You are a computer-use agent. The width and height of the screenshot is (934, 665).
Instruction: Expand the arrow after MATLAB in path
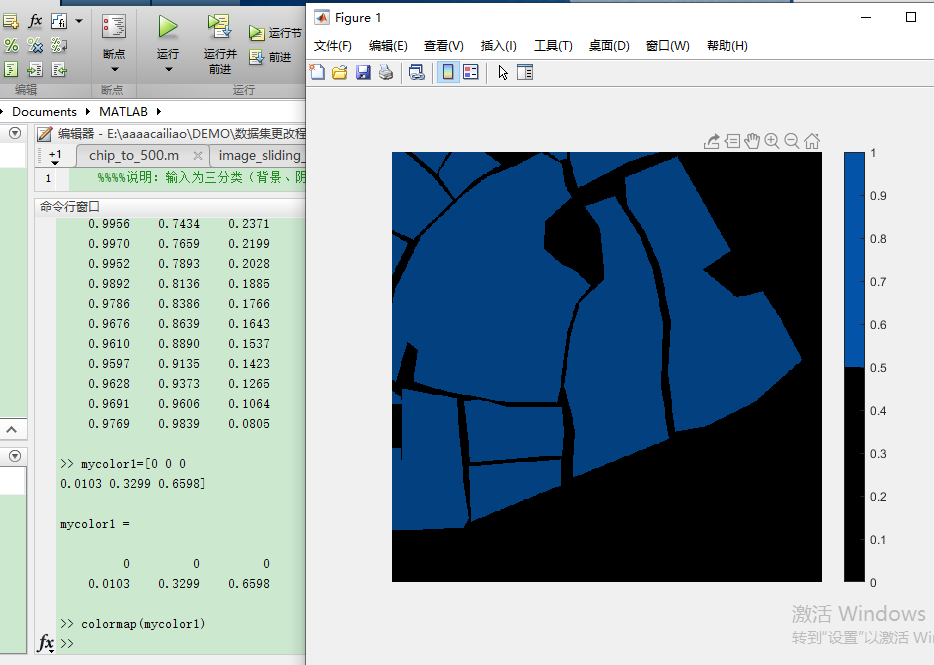click(x=158, y=111)
